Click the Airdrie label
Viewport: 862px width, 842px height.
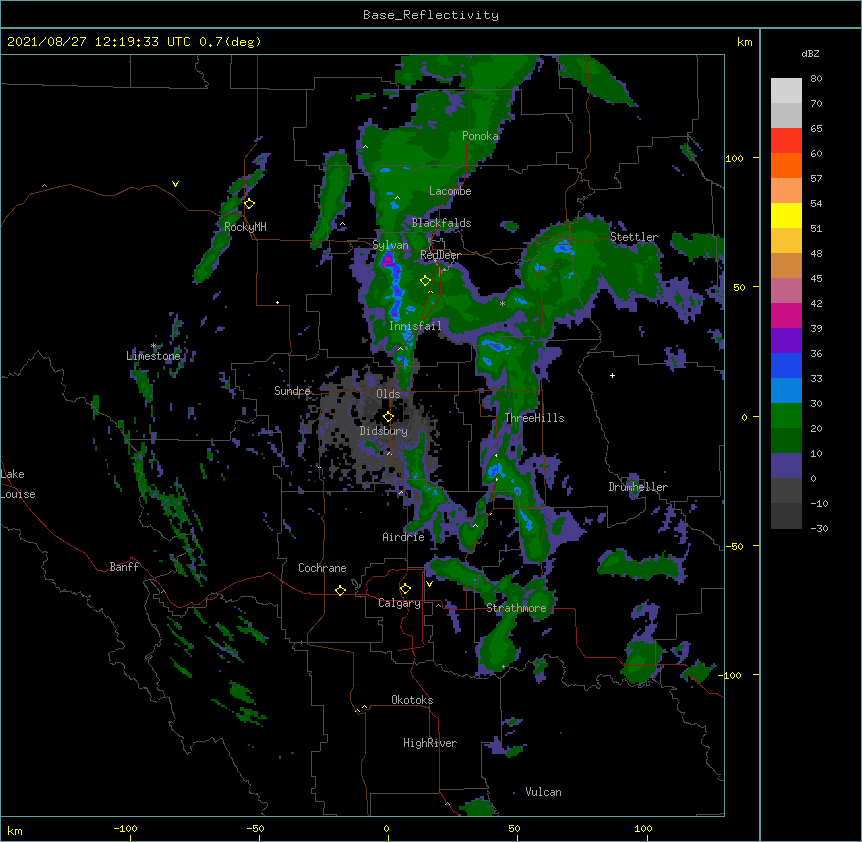pyautogui.click(x=404, y=537)
